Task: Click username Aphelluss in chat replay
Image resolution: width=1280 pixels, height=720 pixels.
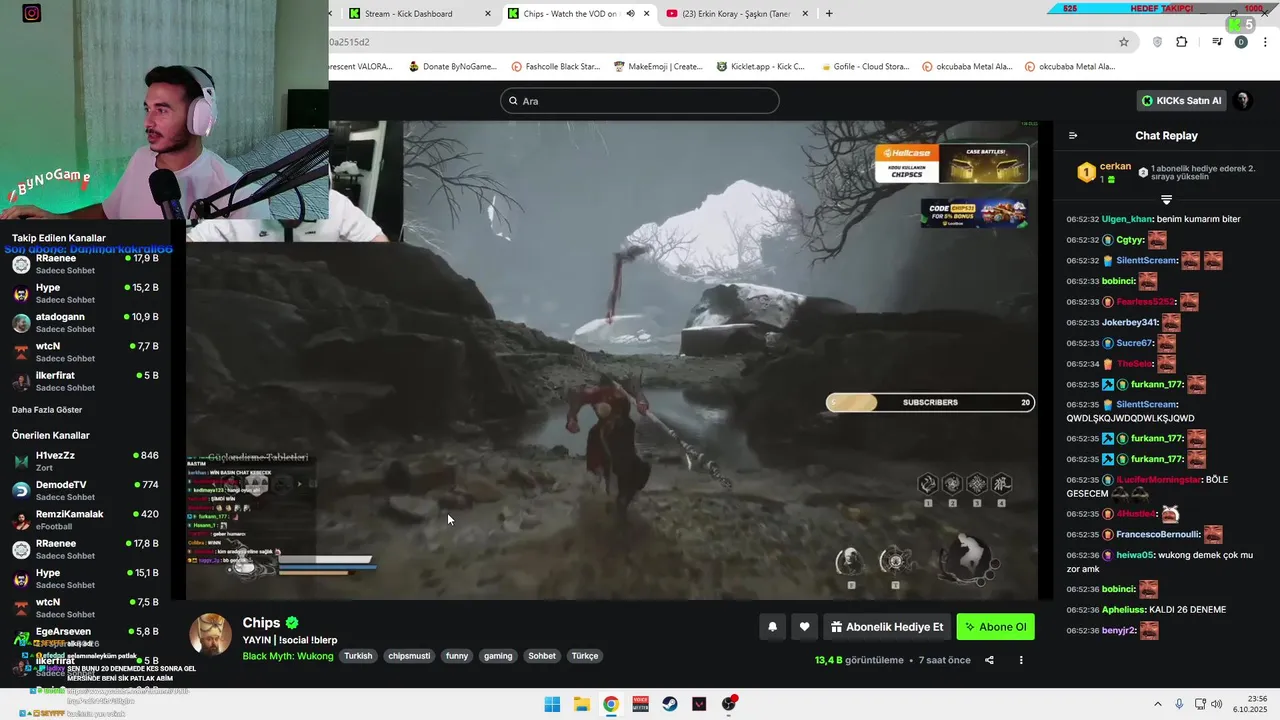Action: coord(1124,610)
